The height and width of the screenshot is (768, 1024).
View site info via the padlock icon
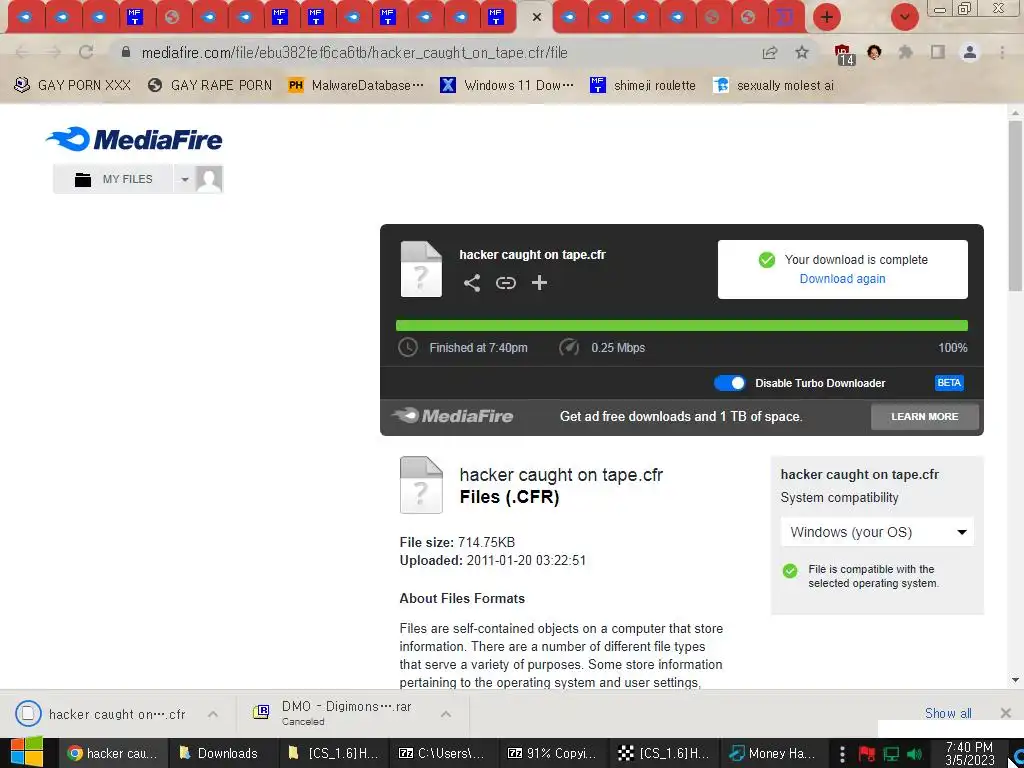[x=126, y=52]
